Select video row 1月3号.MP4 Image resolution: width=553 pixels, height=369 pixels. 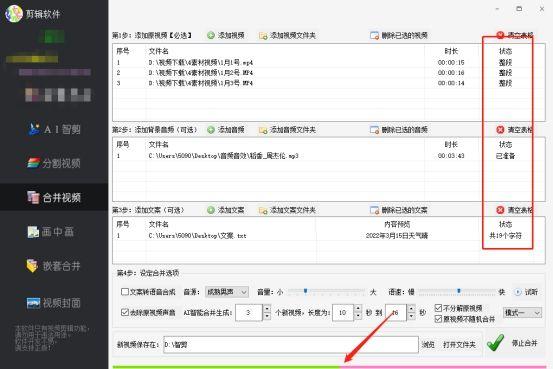329,83
